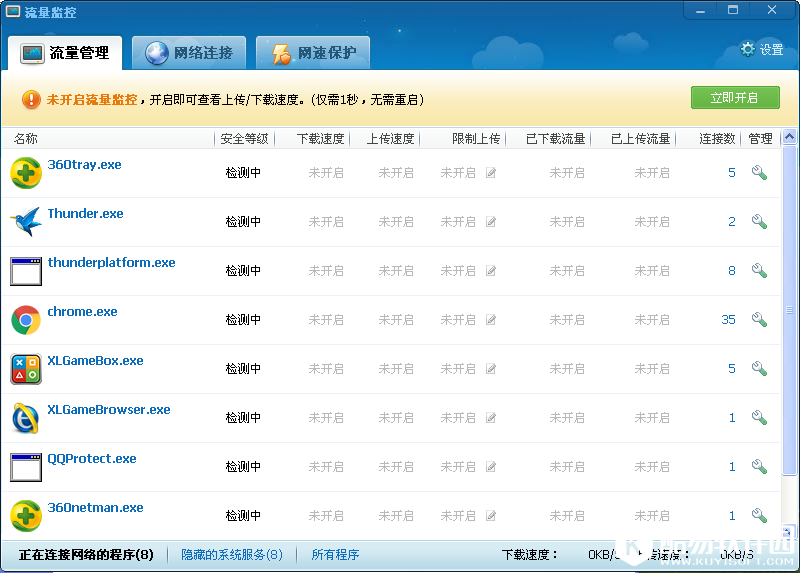
Task: Edit upload limit for chrome.exe
Action: (491, 320)
